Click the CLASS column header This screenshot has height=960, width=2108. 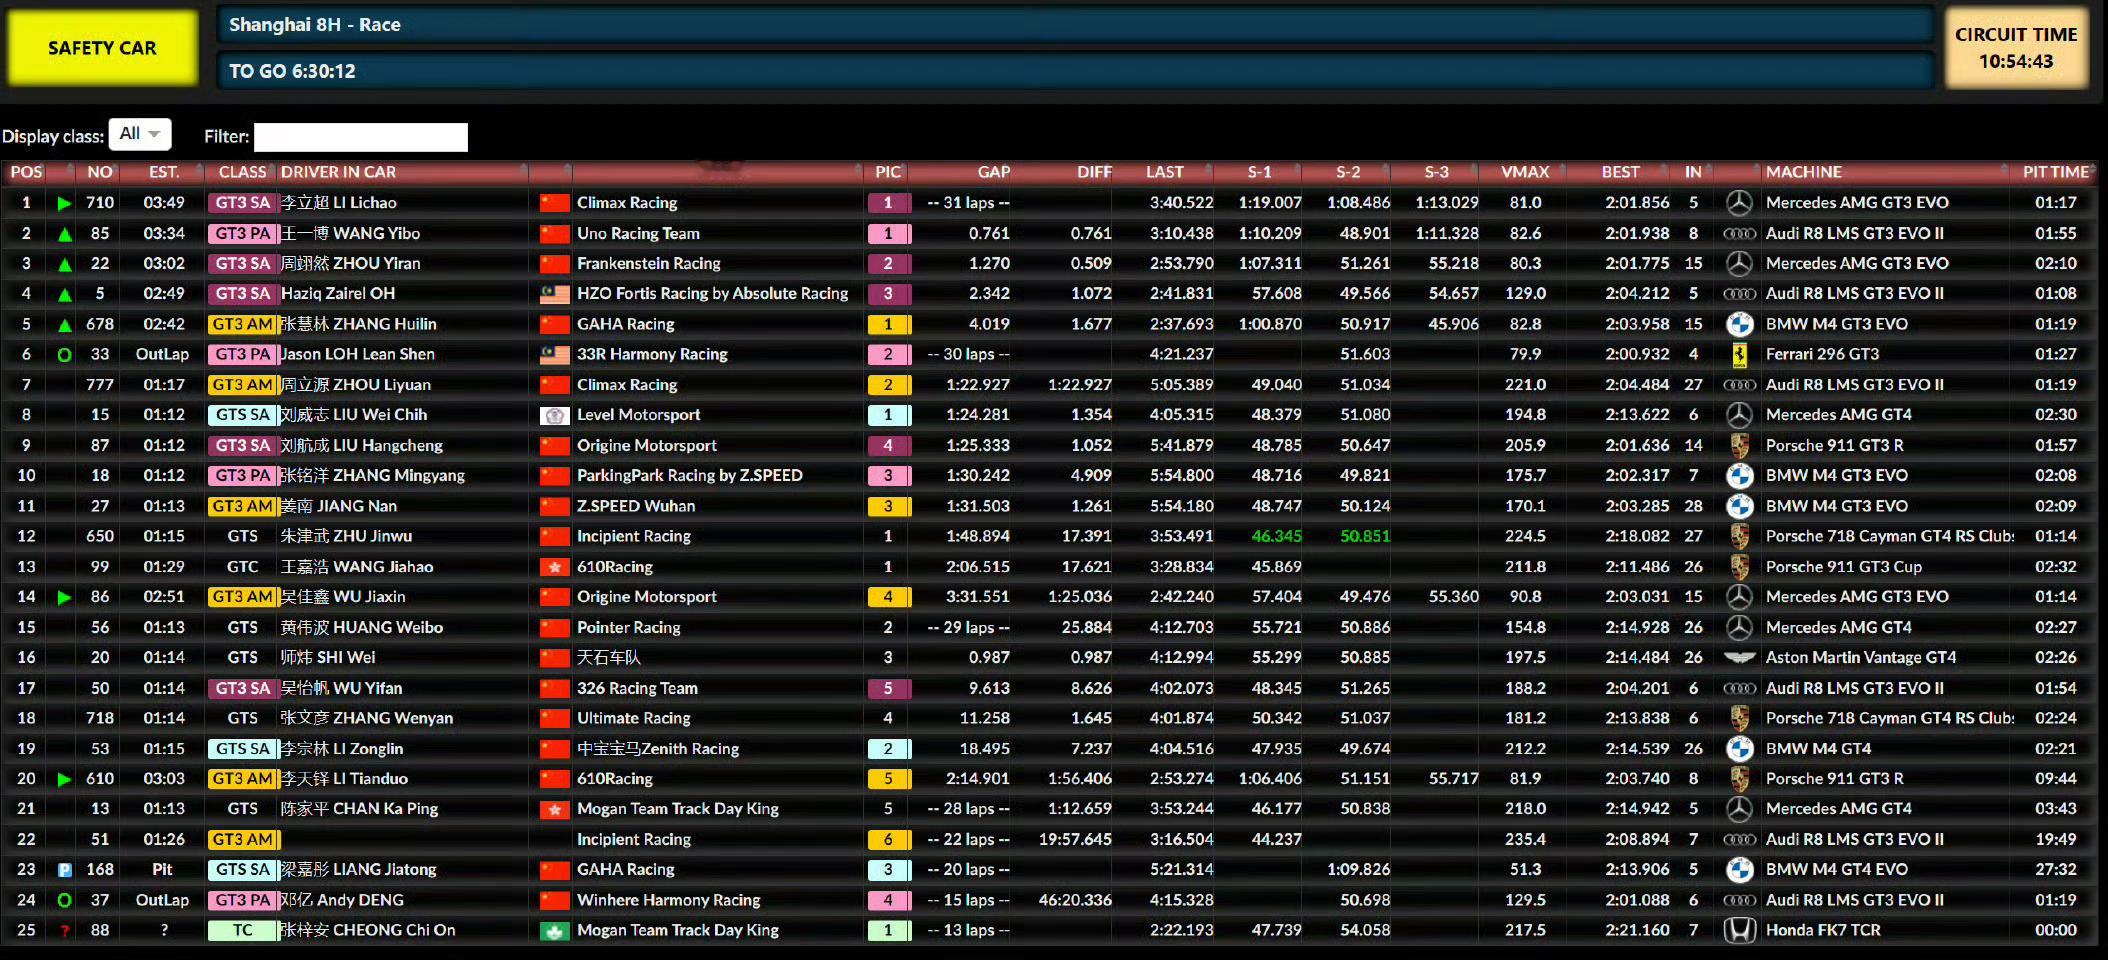coord(242,172)
